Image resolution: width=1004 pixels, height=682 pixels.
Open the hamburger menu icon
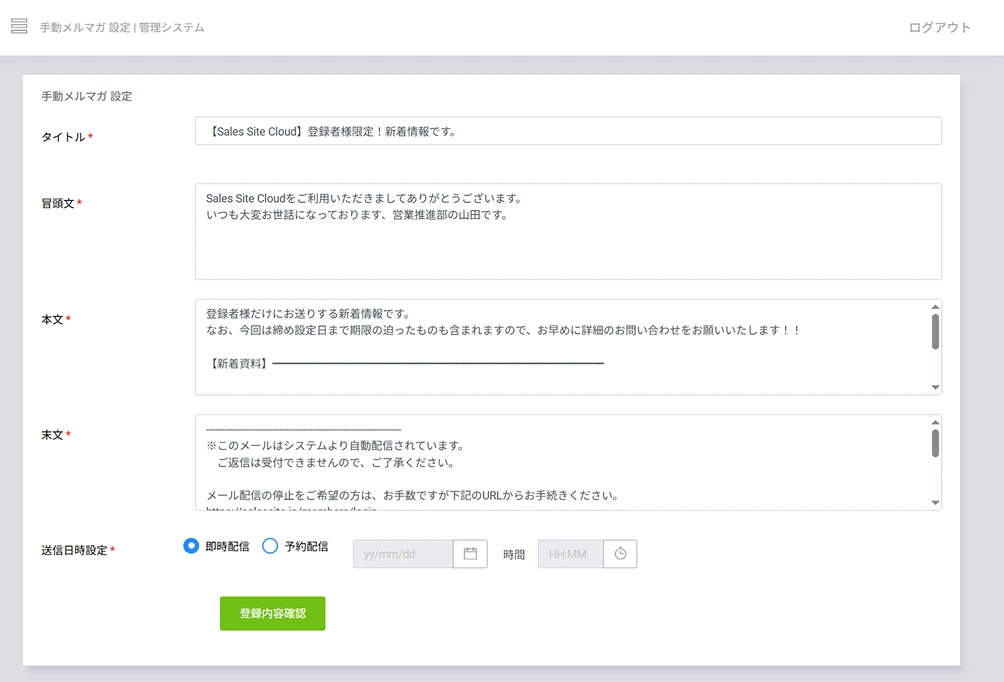19,26
